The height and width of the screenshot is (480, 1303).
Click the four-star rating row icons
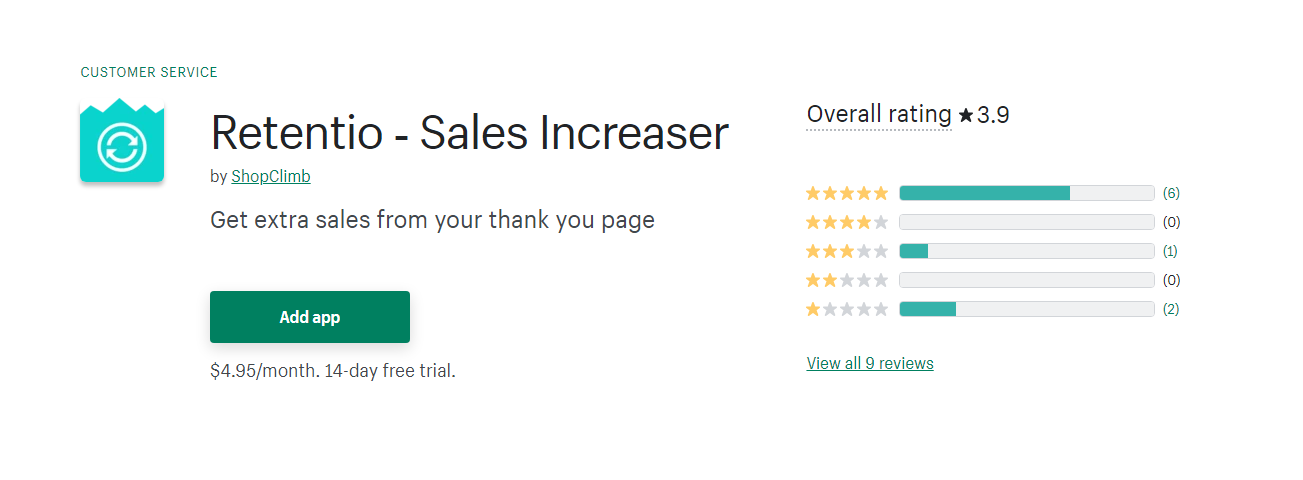tap(847, 222)
